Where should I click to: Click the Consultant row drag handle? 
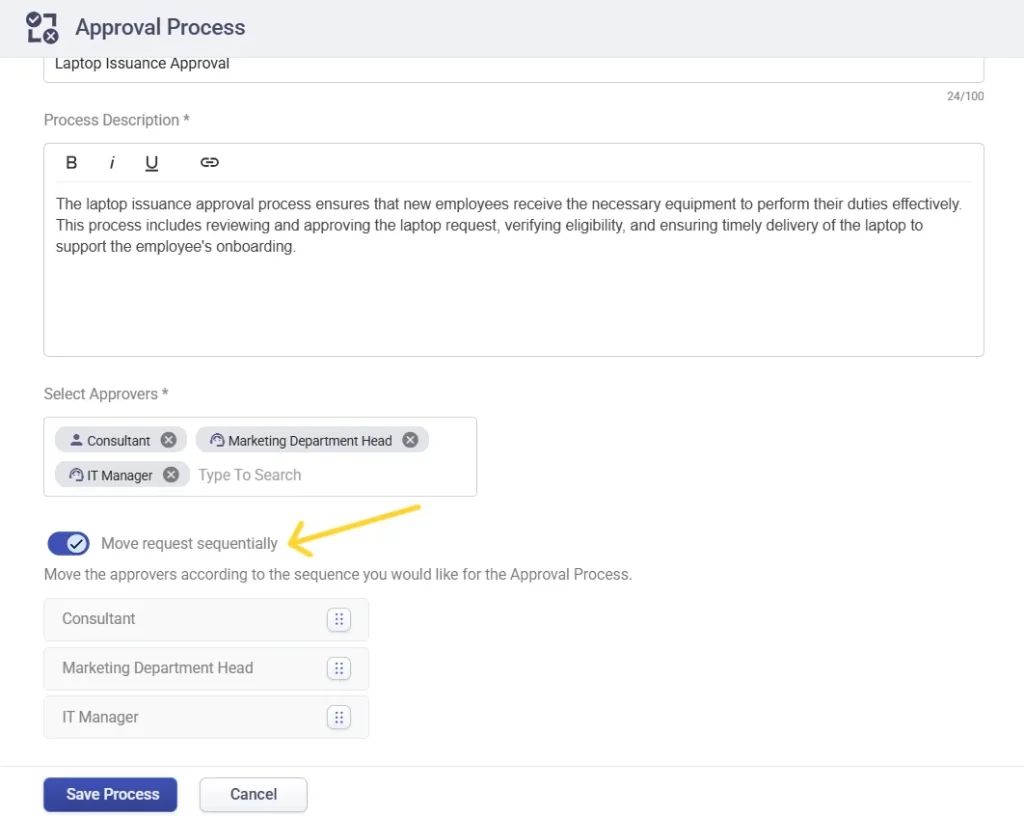[x=339, y=619]
